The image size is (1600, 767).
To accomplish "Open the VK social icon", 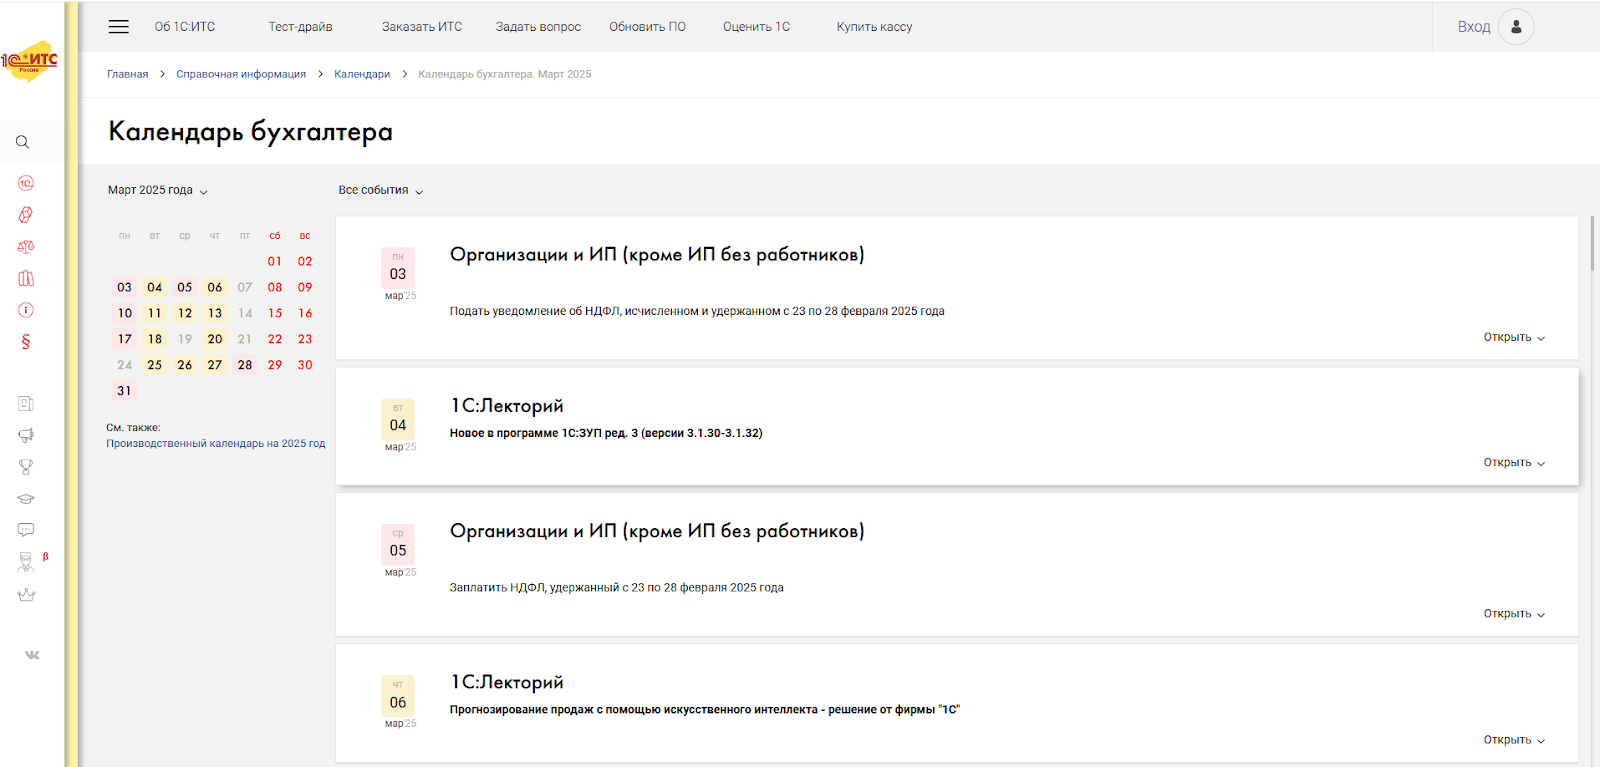I will point(32,655).
